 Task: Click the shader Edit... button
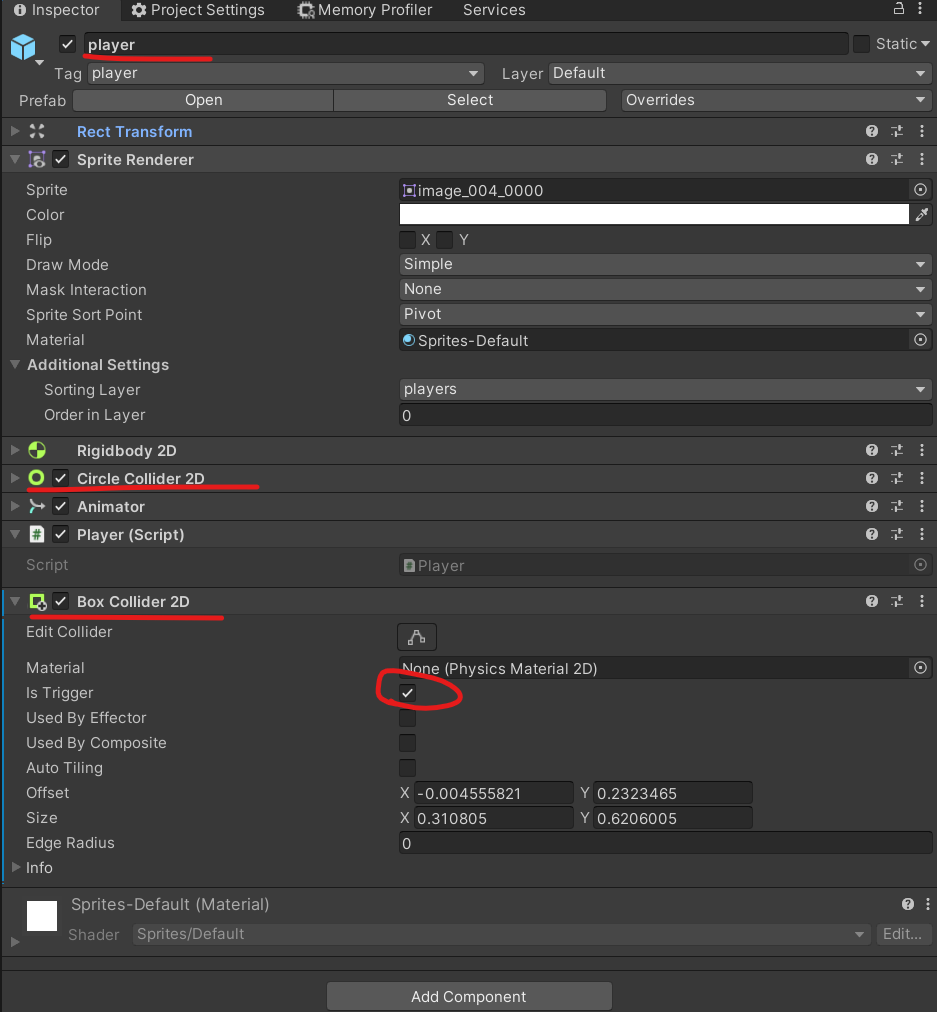tap(902, 934)
